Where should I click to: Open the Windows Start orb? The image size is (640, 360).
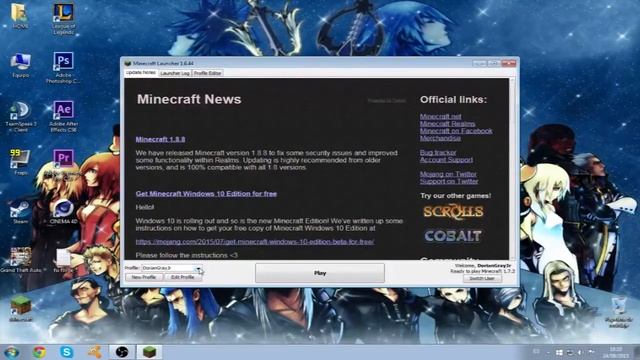(x=11, y=352)
